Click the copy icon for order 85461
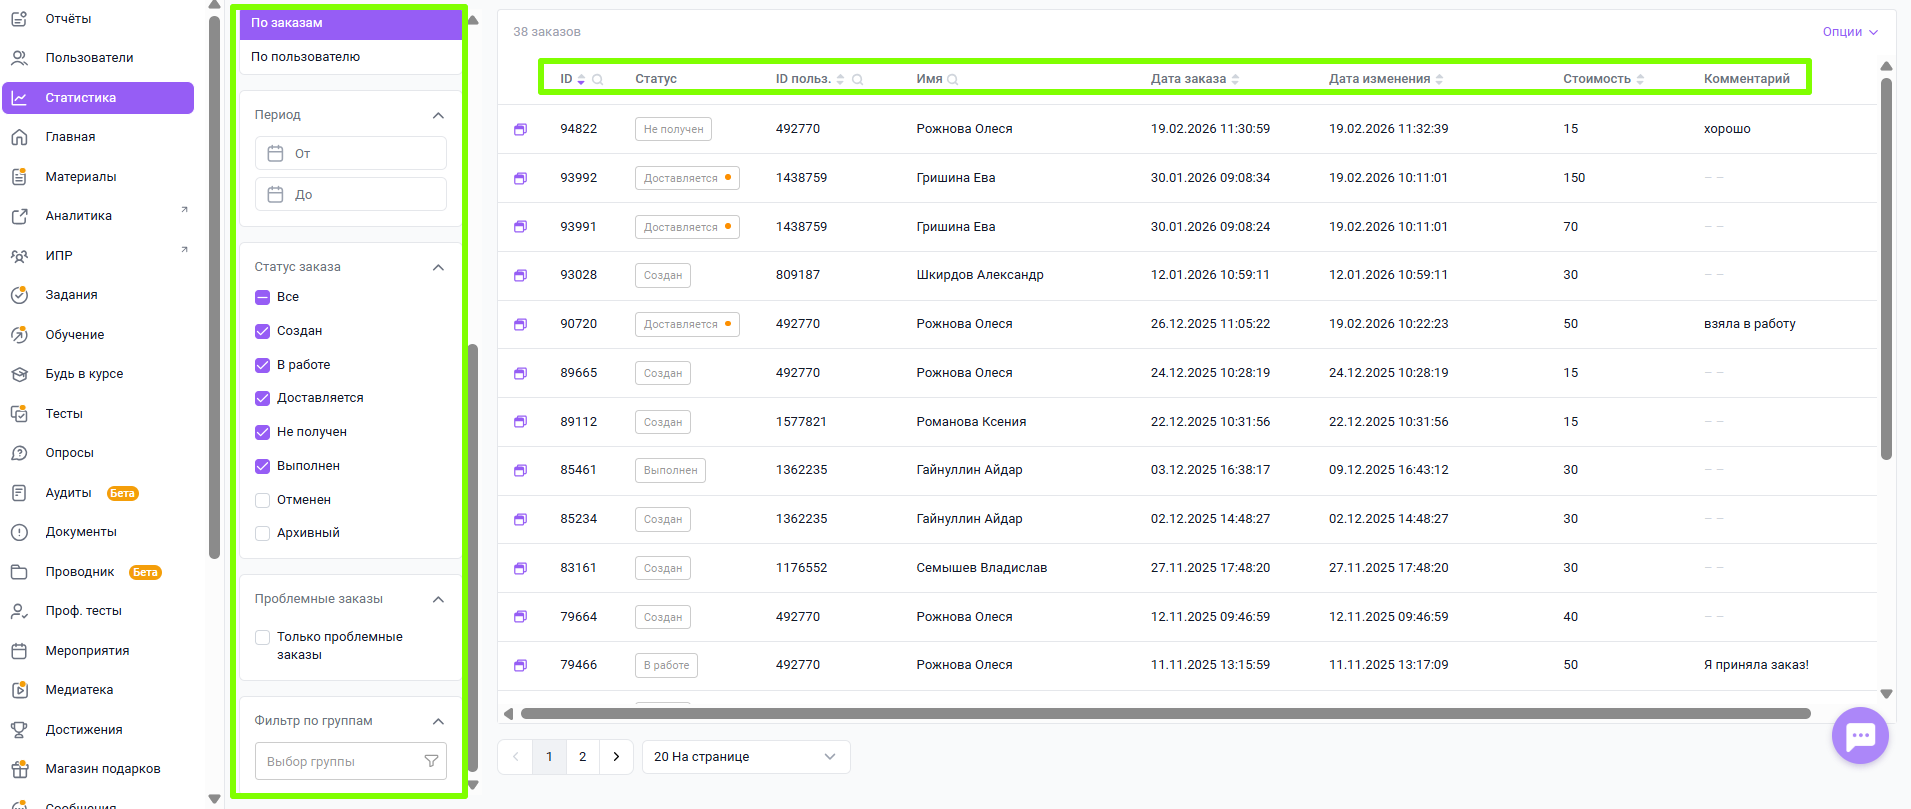The width and height of the screenshot is (1911, 809). [x=520, y=471]
